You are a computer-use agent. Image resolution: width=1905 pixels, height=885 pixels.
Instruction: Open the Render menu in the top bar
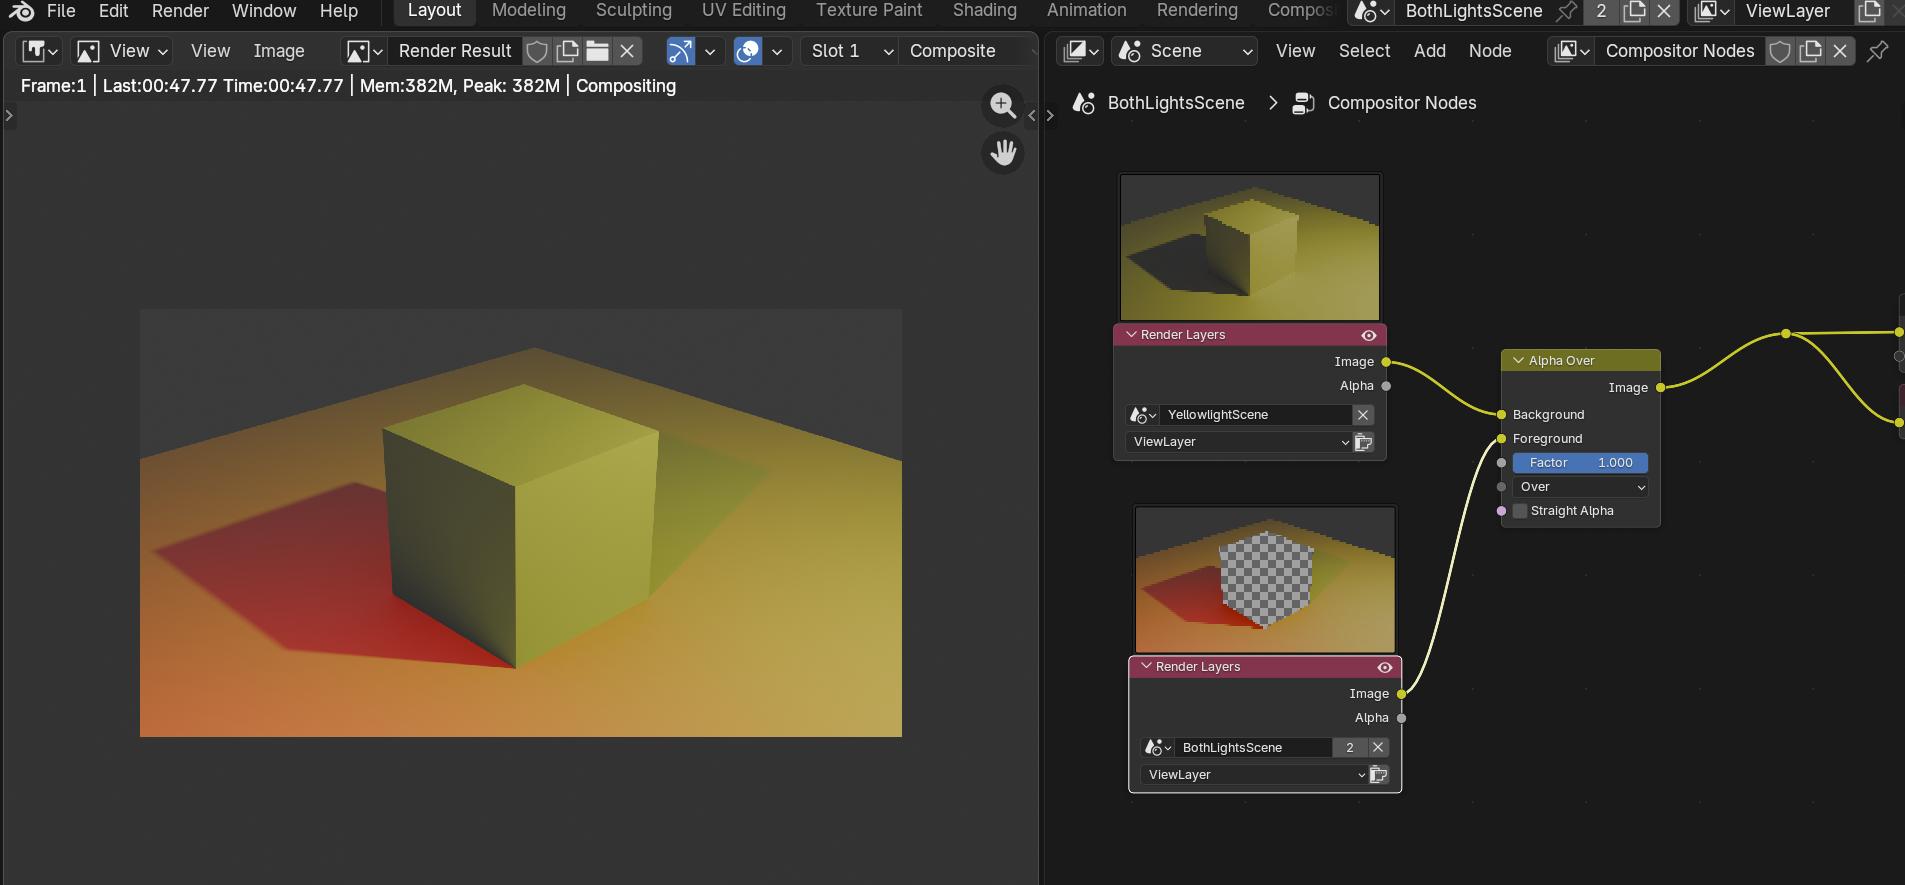[180, 11]
